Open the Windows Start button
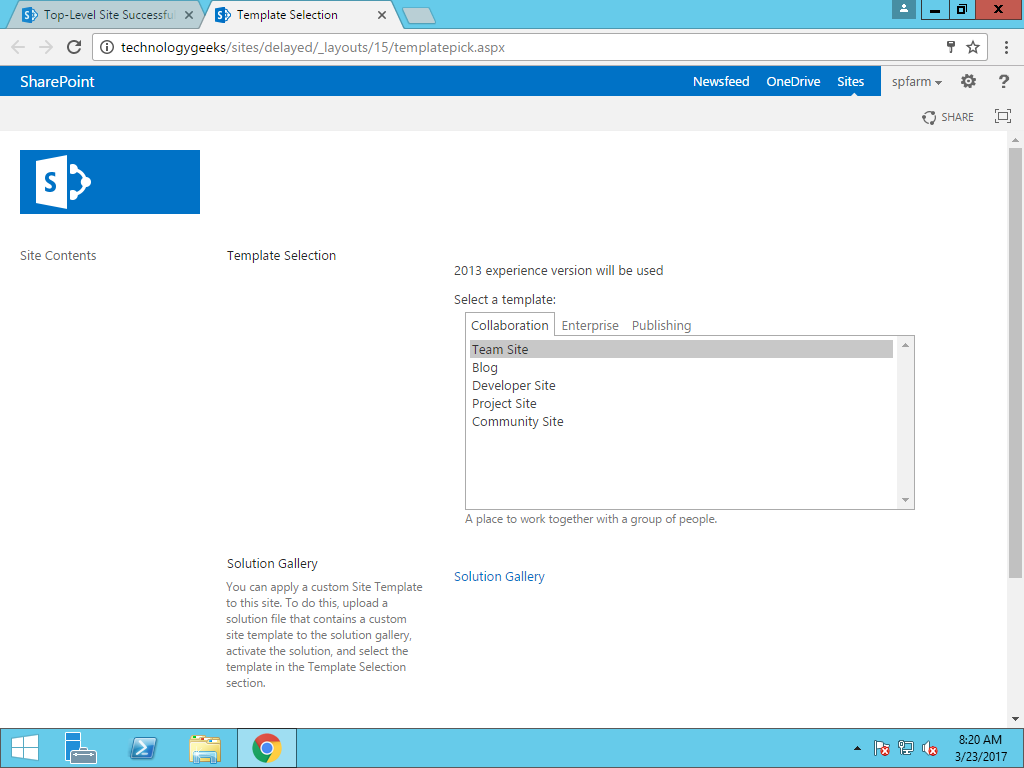This screenshot has width=1024, height=768. [25, 748]
